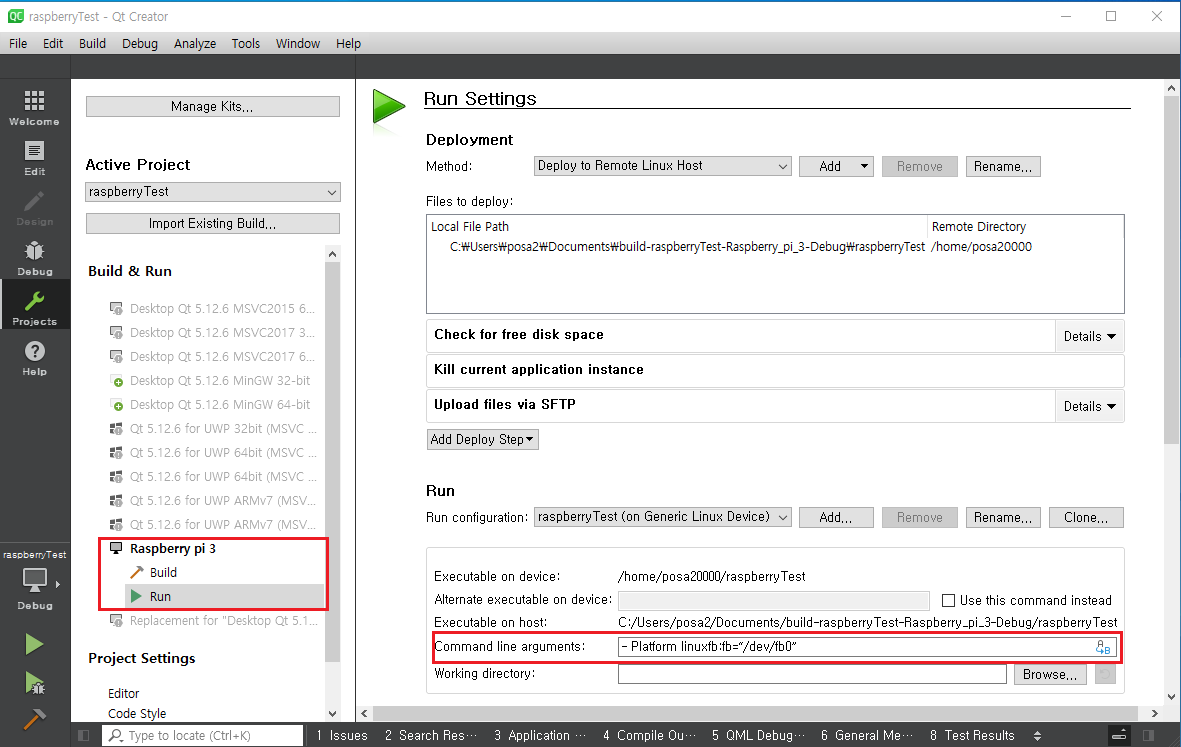This screenshot has height=747, width=1181.
Task: Open the File menu
Action: click(x=18, y=44)
